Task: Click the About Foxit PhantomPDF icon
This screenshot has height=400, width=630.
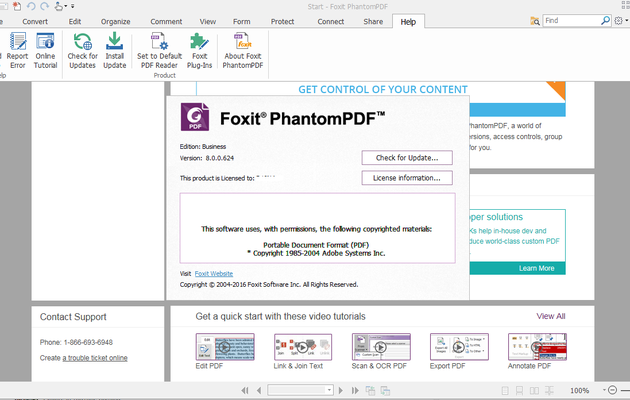Action: click(242, 50)
